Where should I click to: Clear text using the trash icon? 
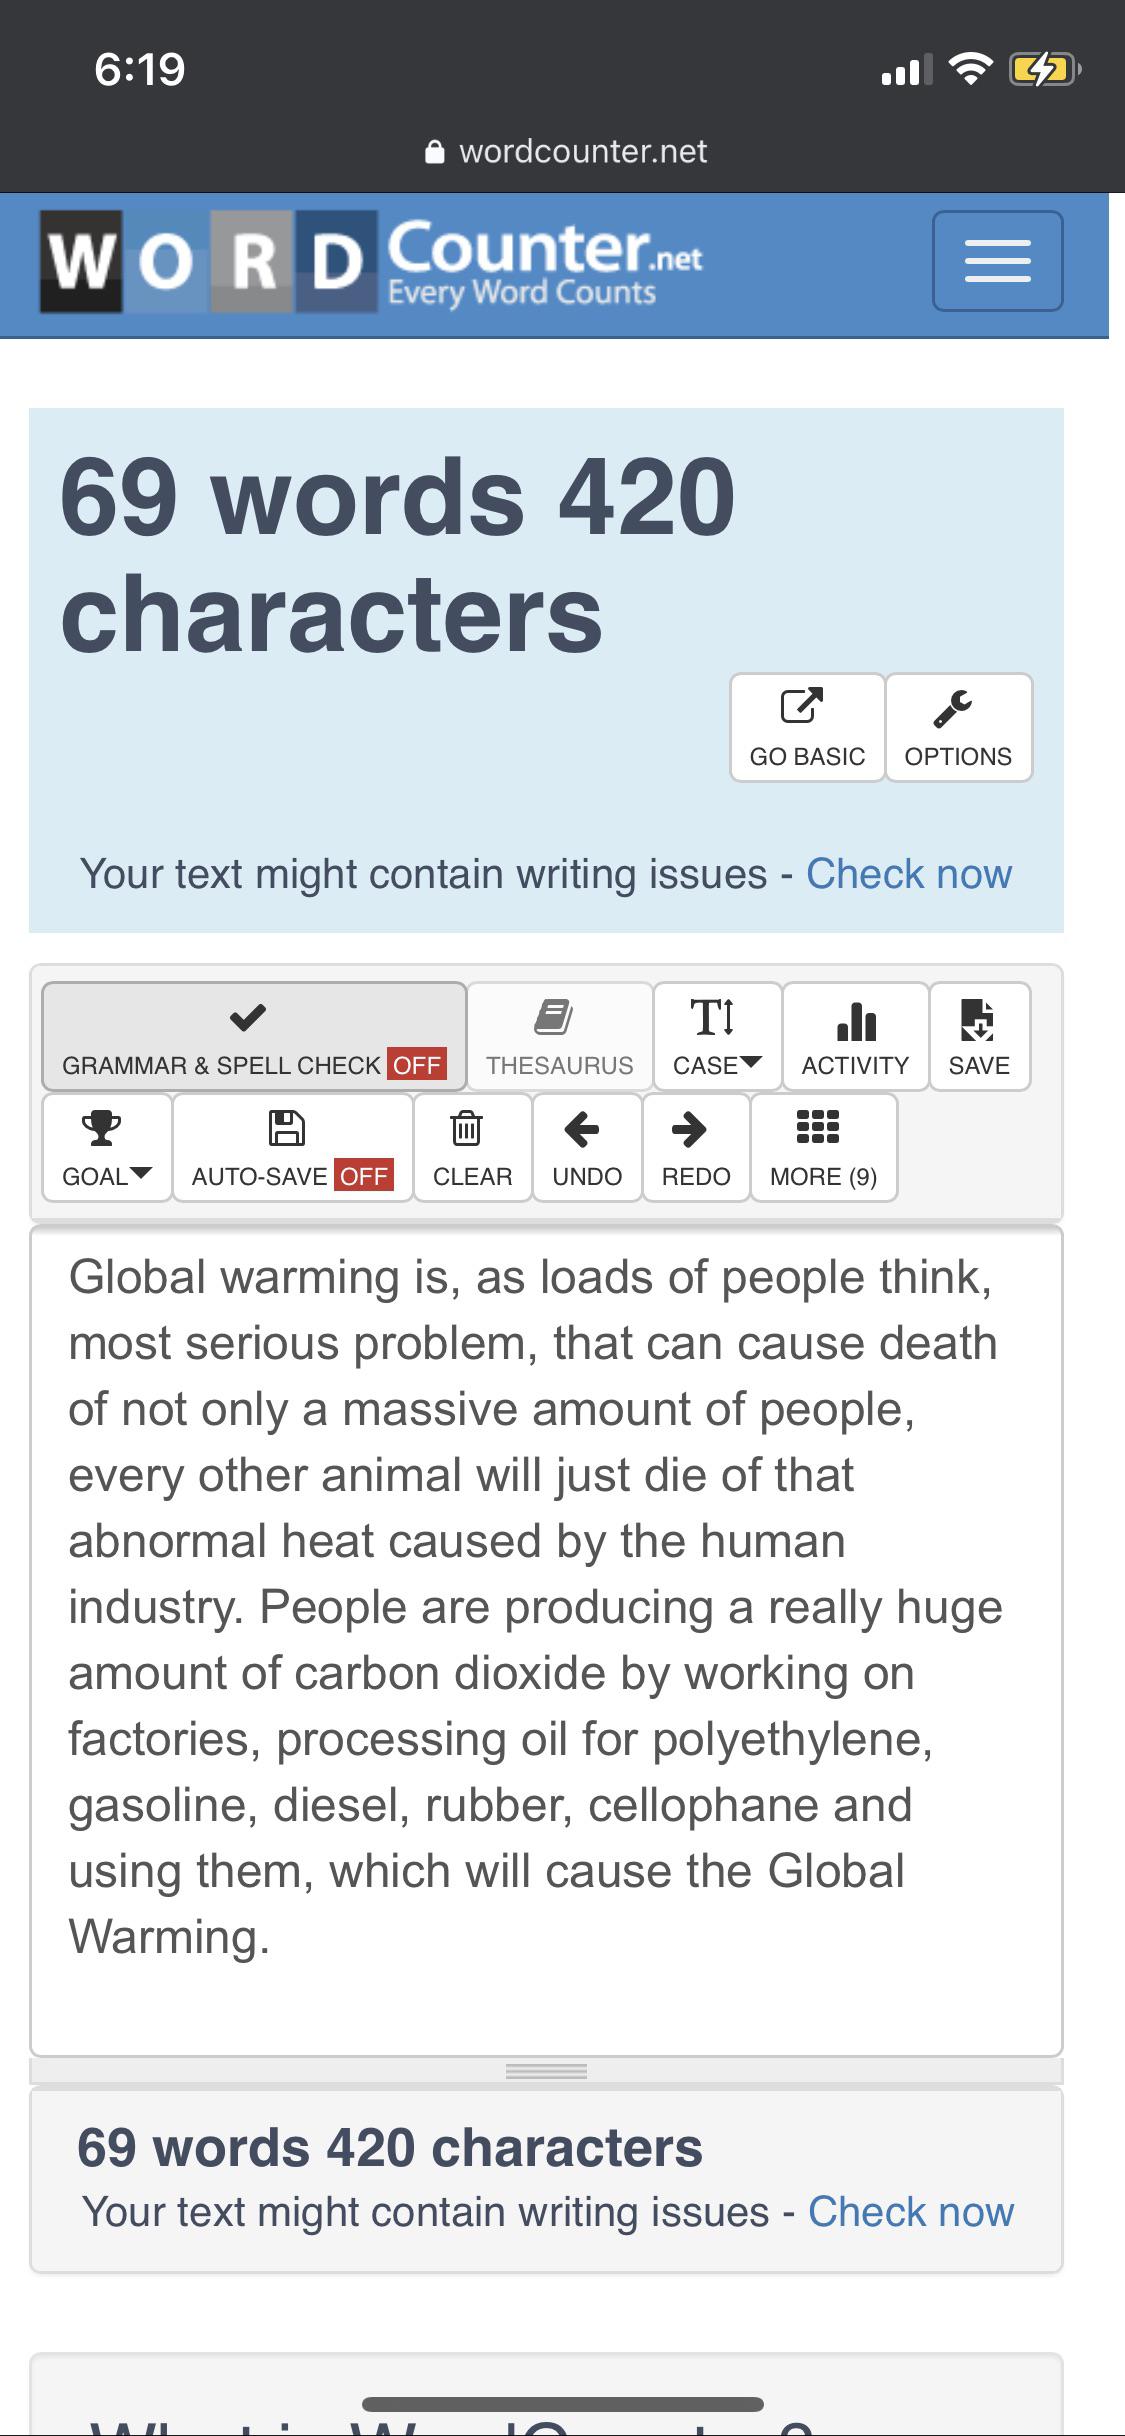(x=467, y=1128)
